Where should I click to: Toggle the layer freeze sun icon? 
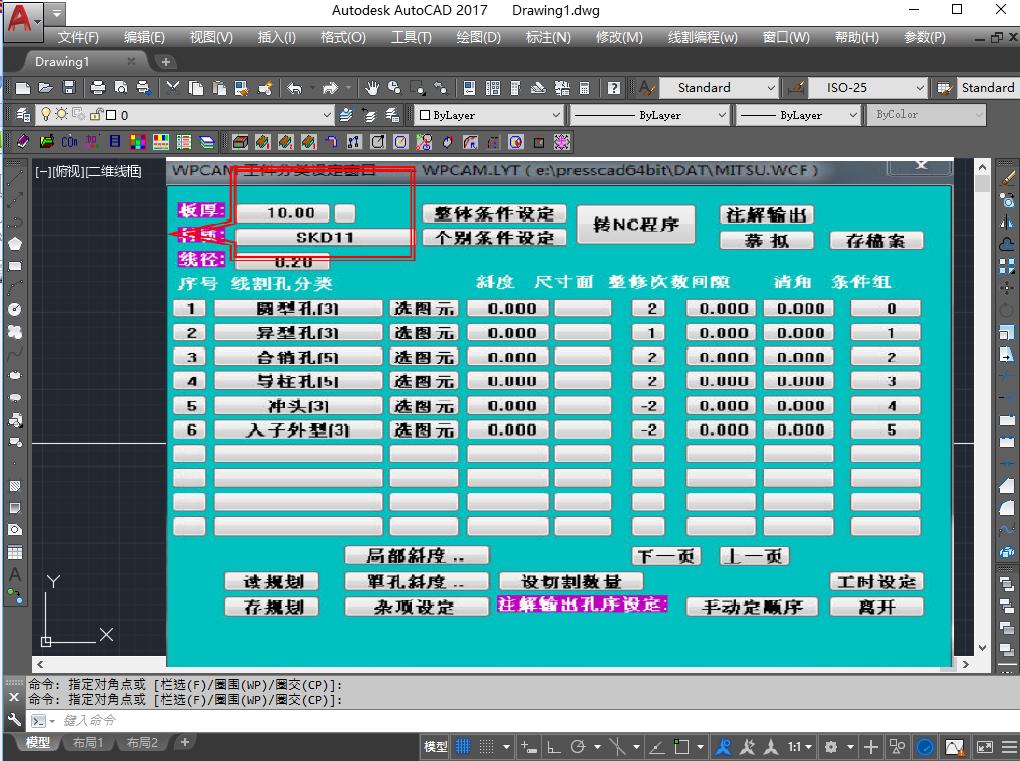click(x=61, y=114)
